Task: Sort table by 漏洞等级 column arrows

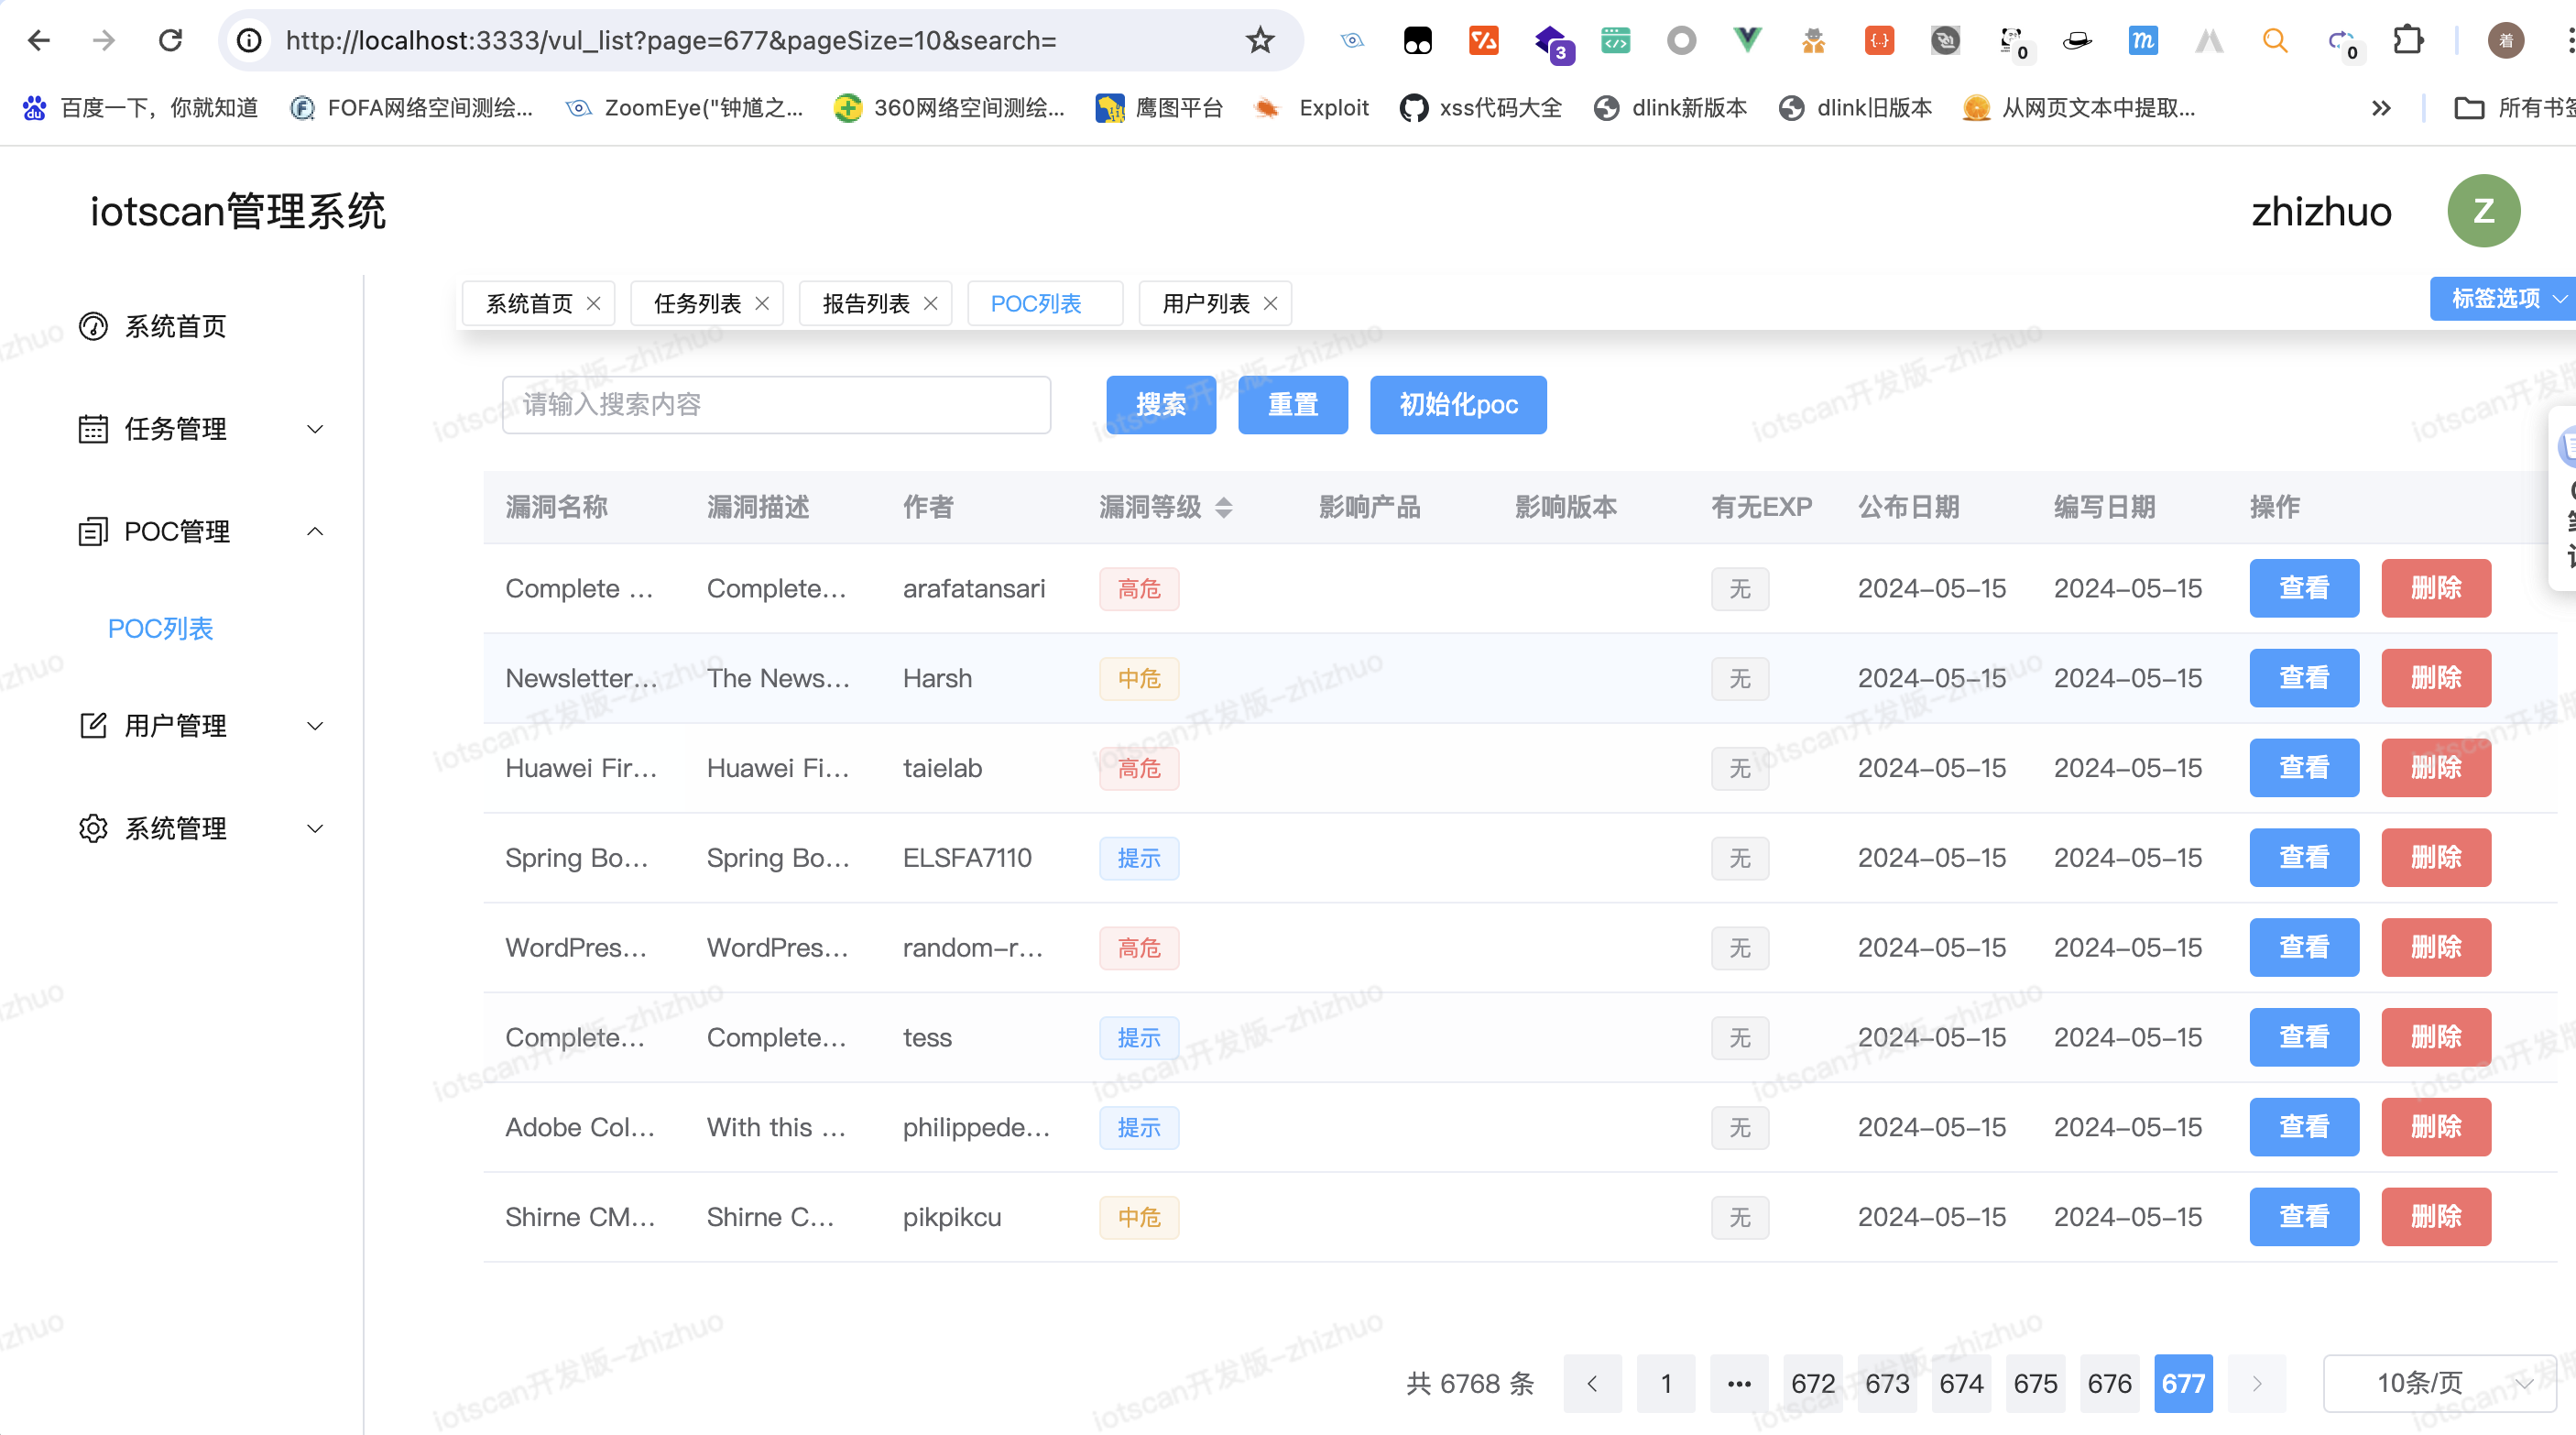Action: coord(1224,507)
